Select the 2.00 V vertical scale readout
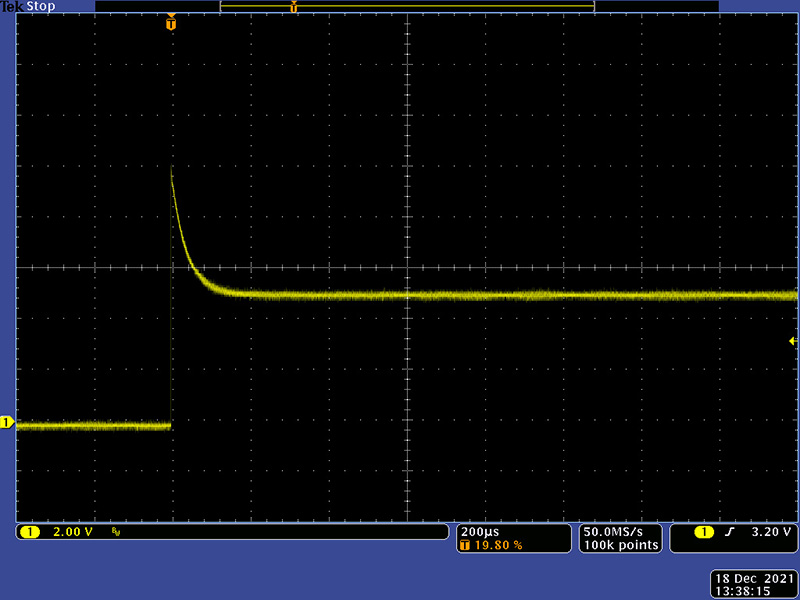Screen dimensions: 800x600 pos(72,532)
